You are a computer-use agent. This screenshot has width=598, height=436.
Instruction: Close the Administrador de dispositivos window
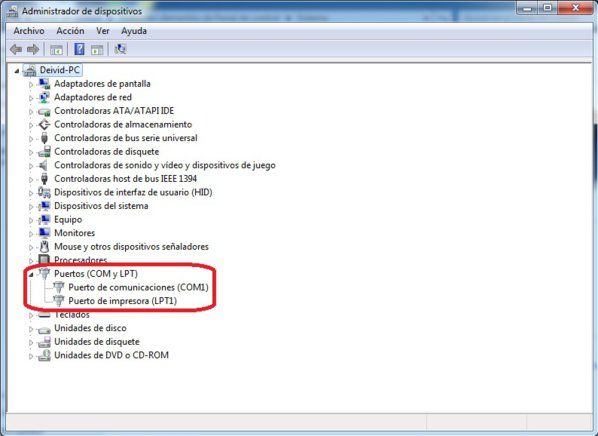(x=575, y=8)
